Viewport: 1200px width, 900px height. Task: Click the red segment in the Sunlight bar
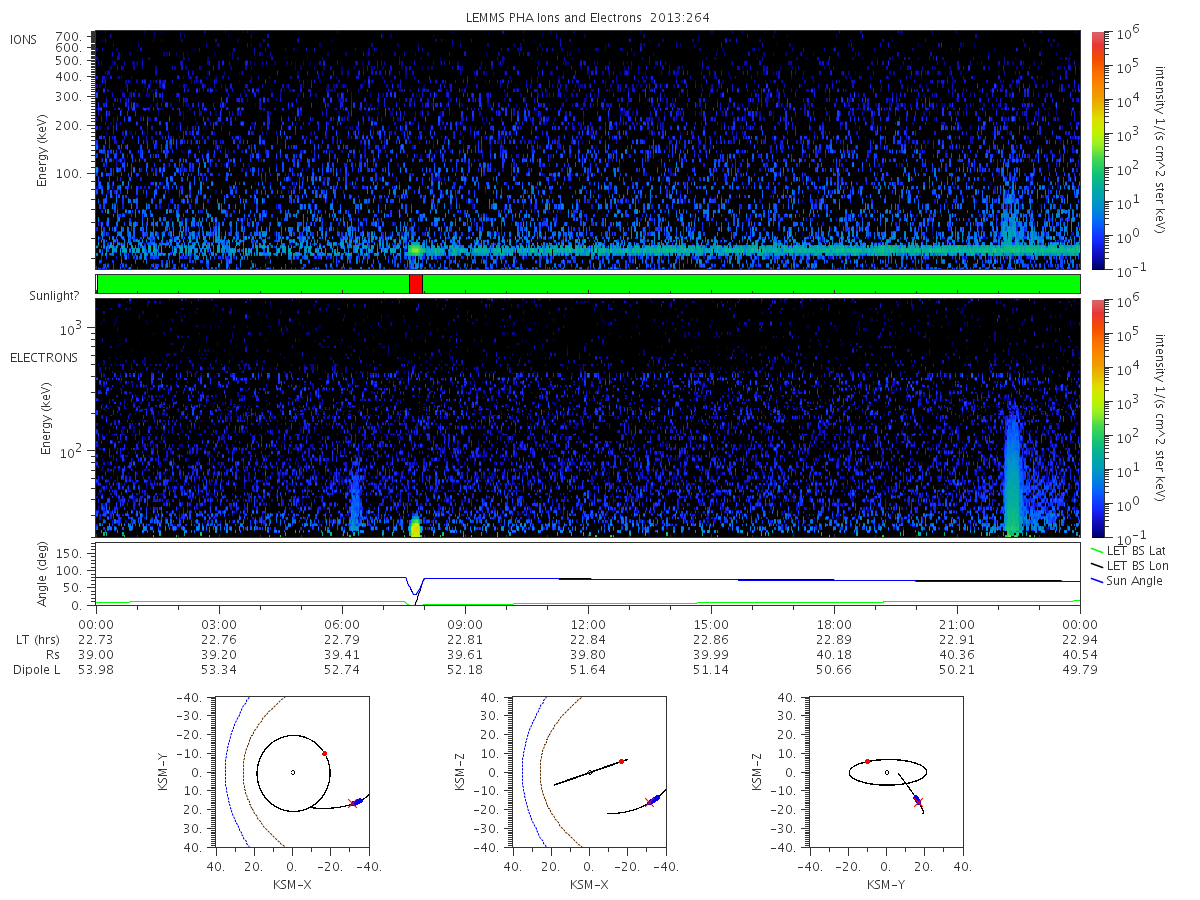[416, 284]
